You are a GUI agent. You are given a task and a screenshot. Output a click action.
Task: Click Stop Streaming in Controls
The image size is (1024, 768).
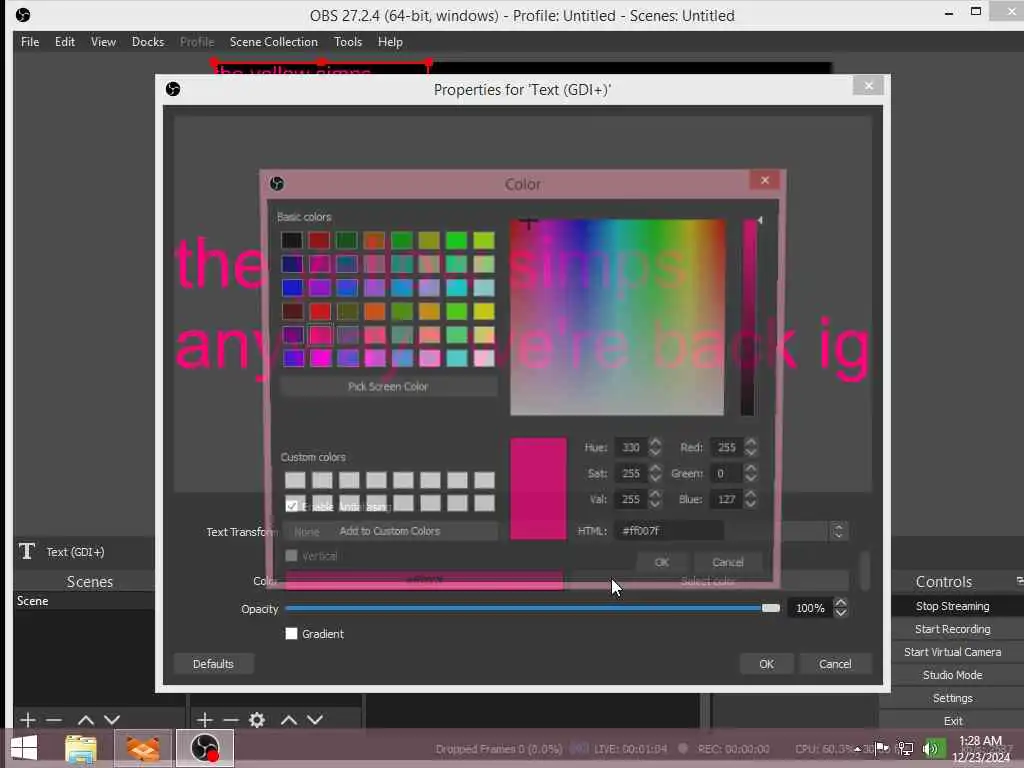point(952,606)
